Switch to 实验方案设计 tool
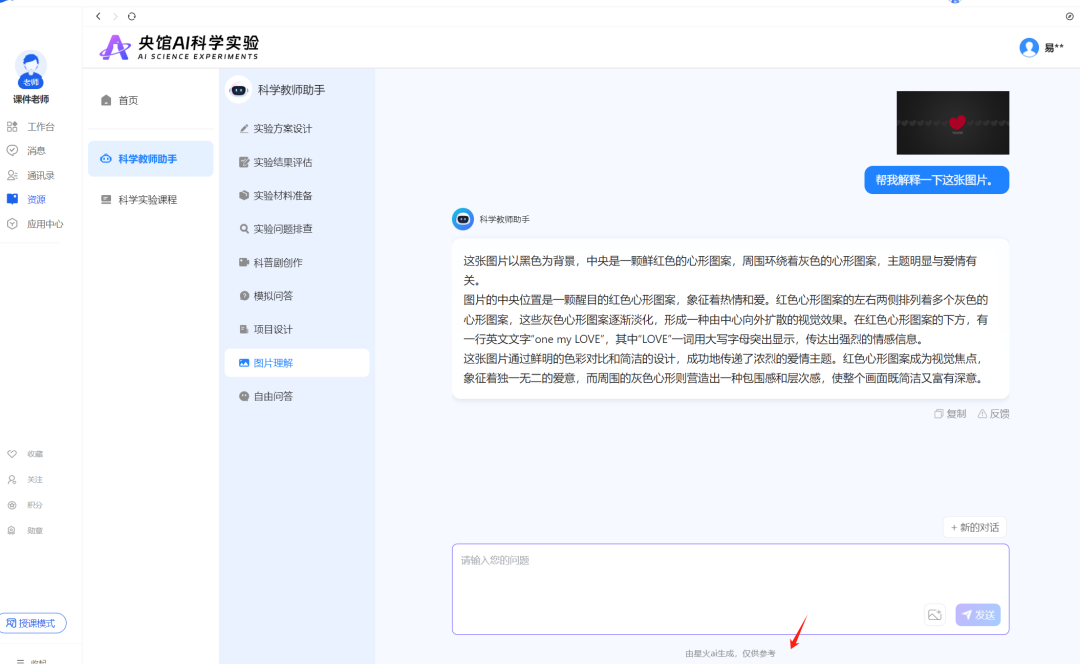1080x664 pixels. [x=282, y=129]
